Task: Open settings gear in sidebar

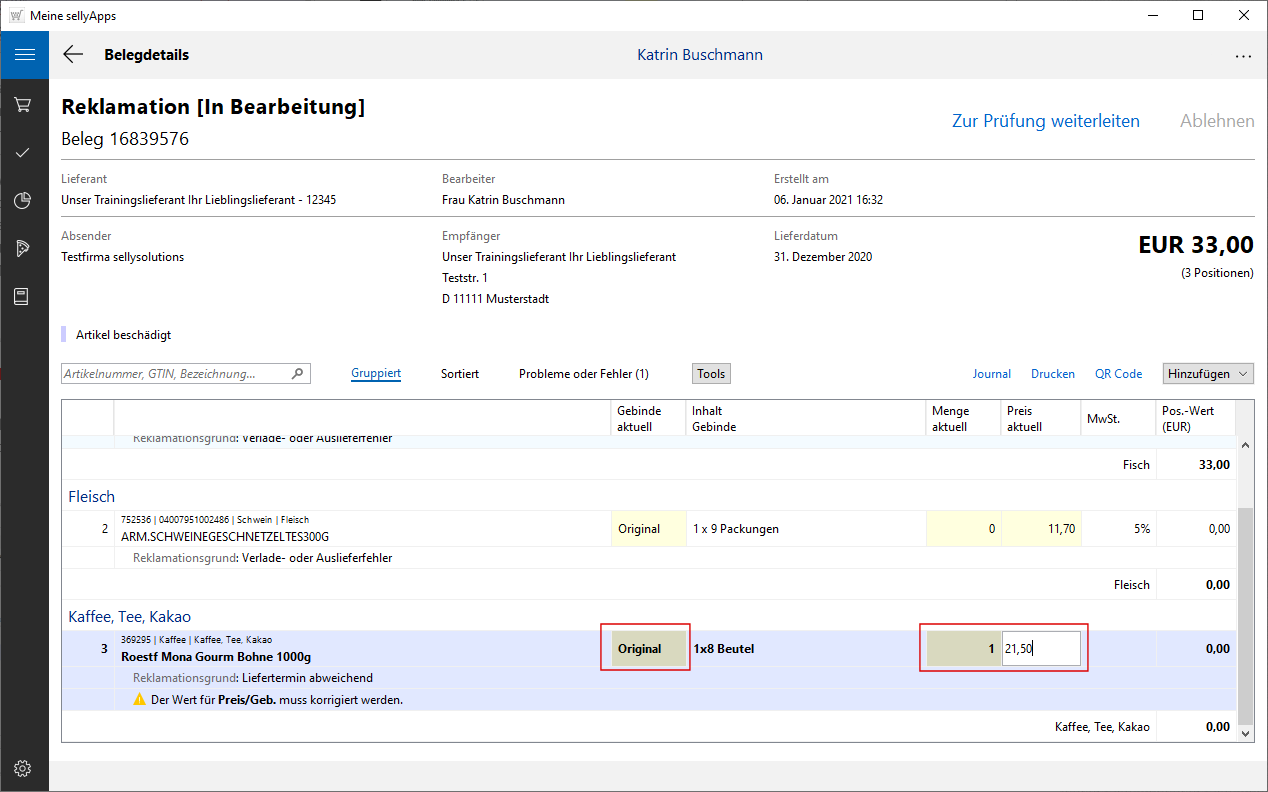Action: (24, 768)
